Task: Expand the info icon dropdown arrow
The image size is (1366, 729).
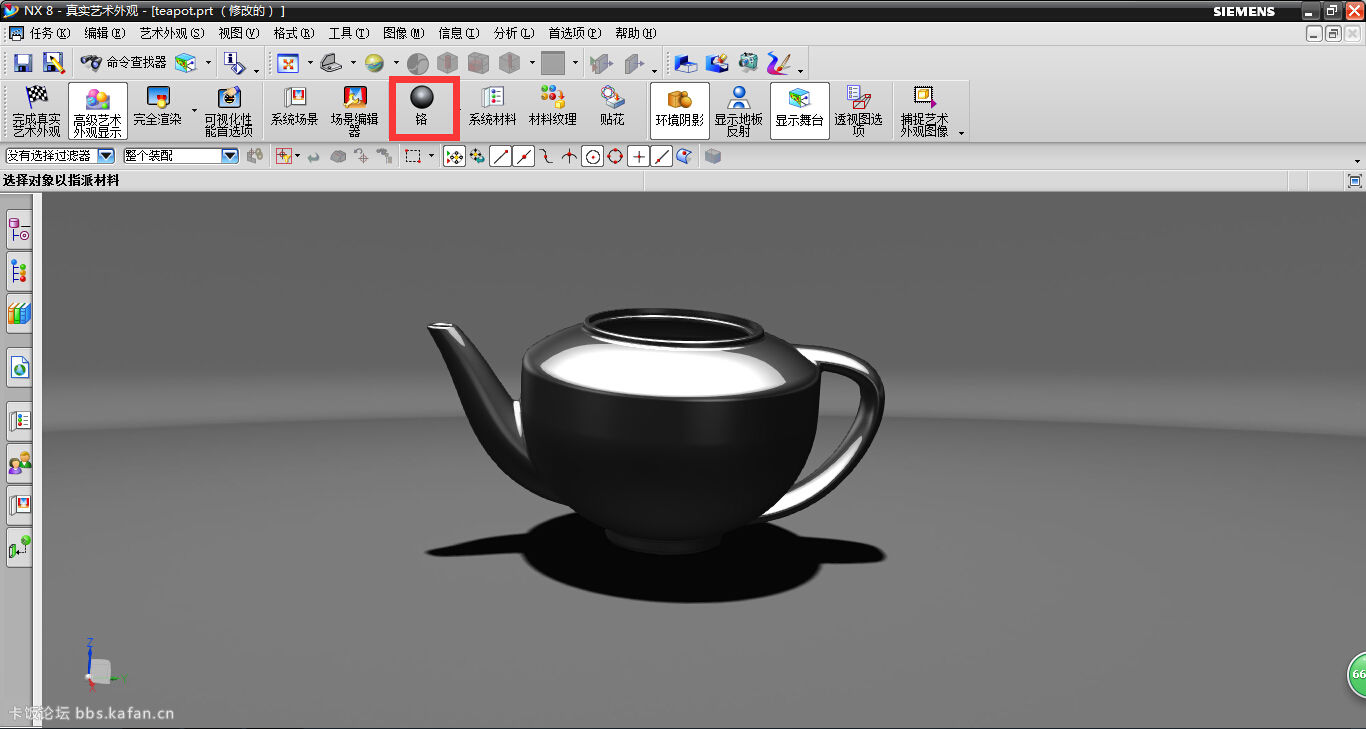Action: 256,70
